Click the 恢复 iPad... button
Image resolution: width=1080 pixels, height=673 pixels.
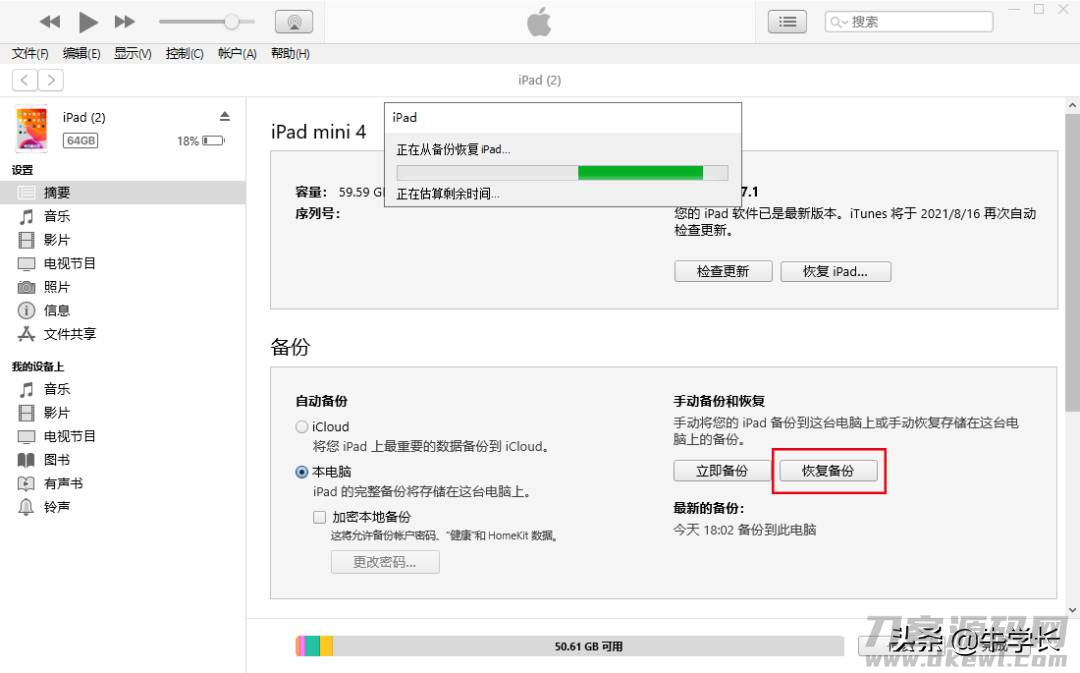tap(835, 271)
